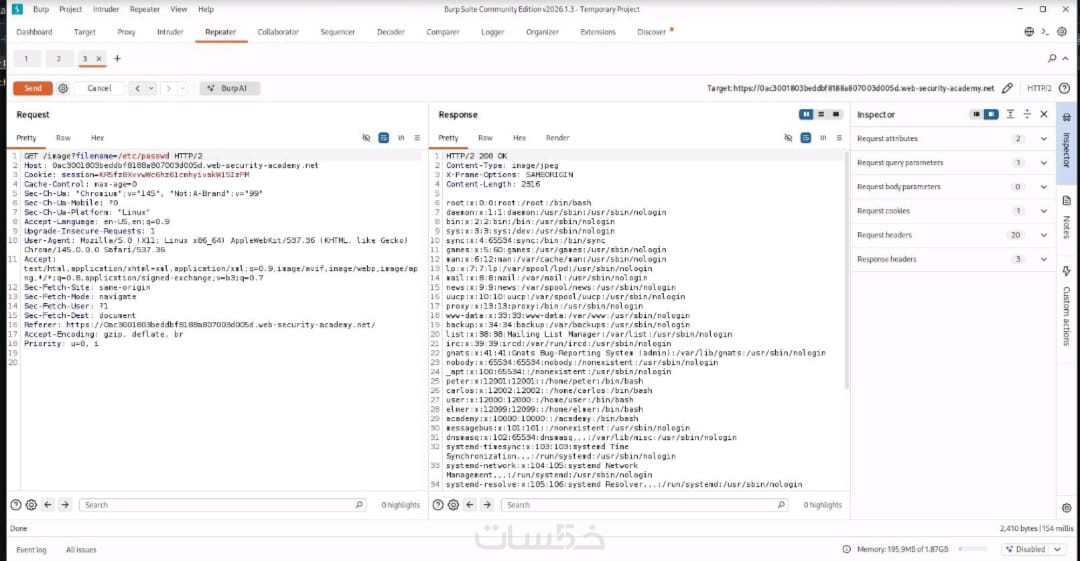Open request panel hamburger menu

pyautogui.click(x=417, y=138)
